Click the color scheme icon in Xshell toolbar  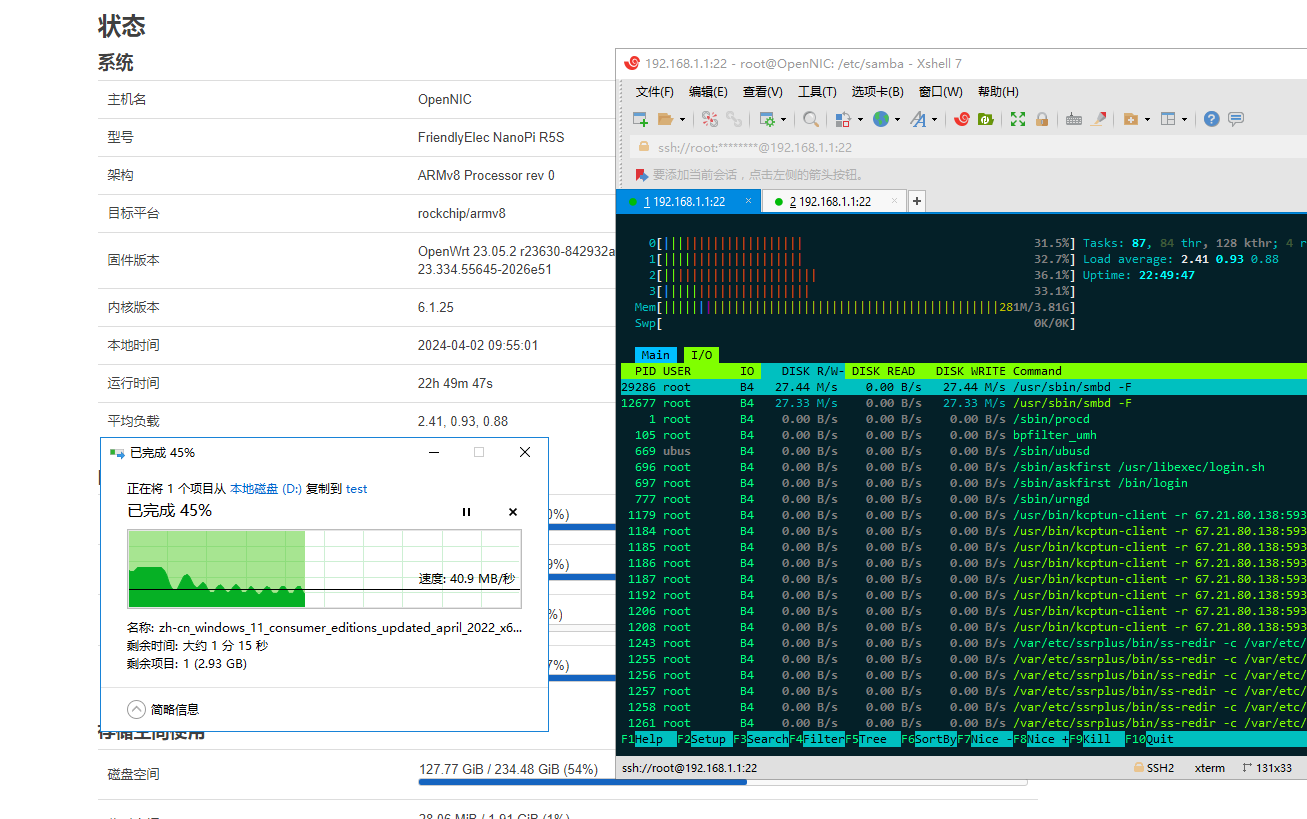point(842,119)
